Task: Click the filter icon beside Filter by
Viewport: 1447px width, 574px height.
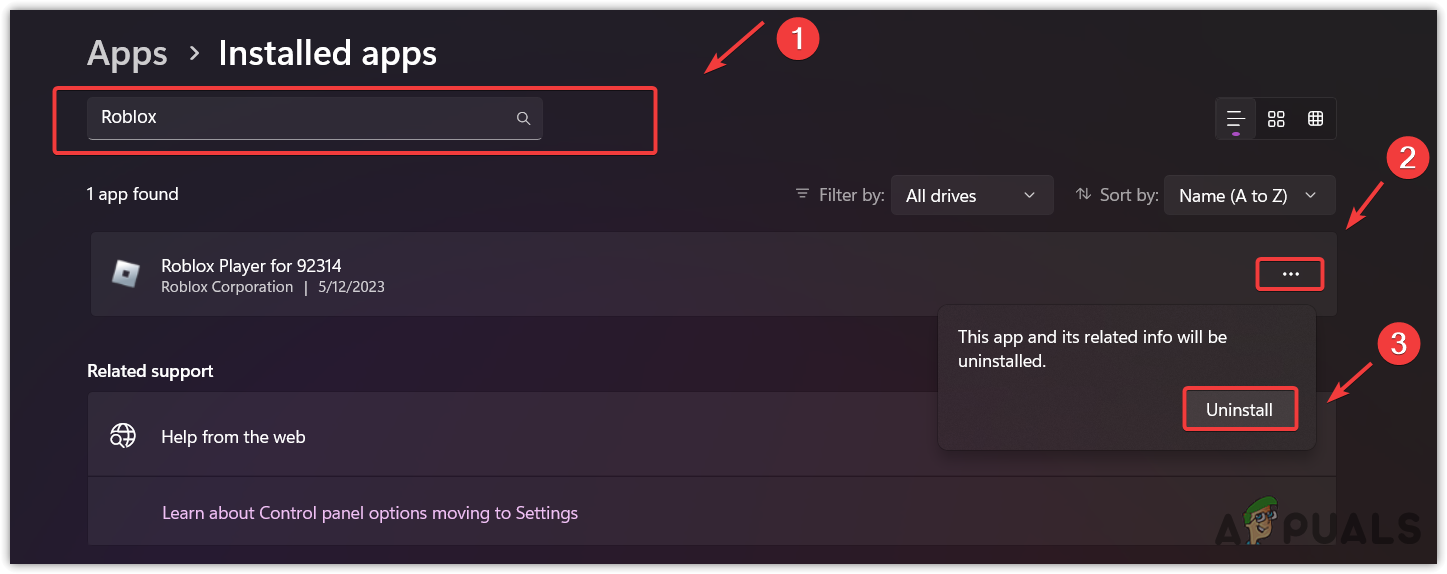Action: 802,194
